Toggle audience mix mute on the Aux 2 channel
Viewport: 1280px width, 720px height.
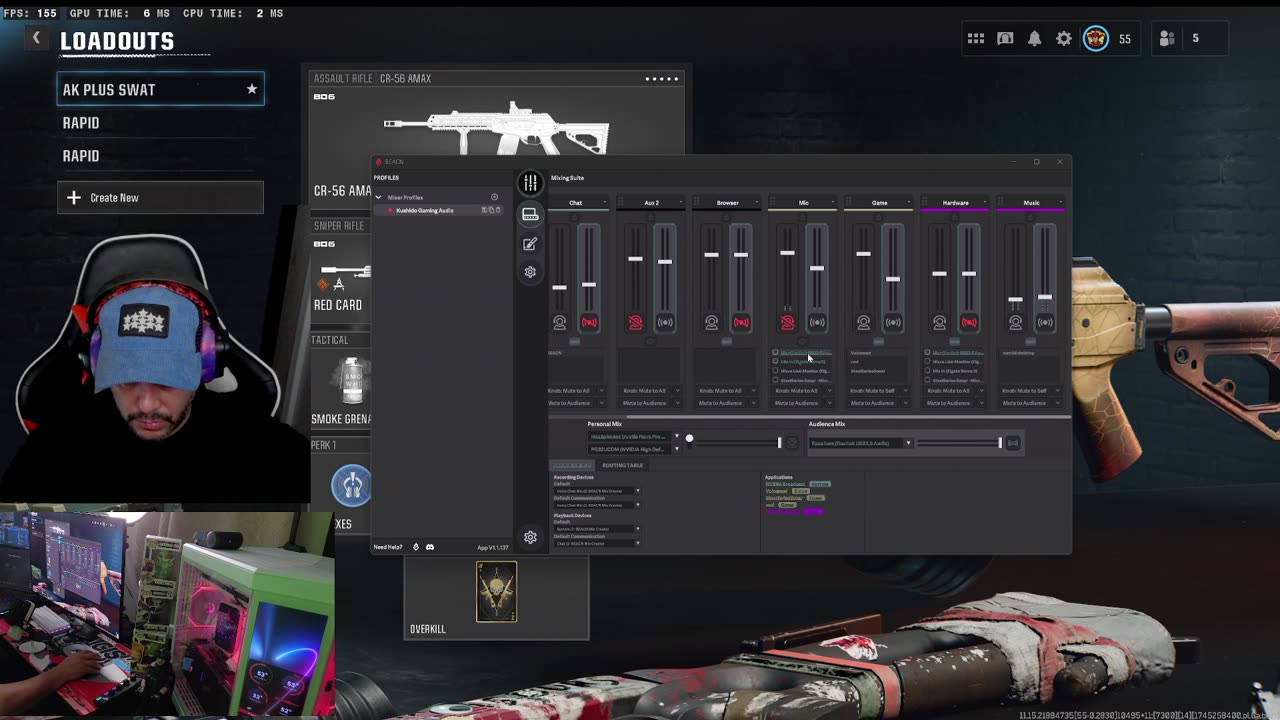coord(665,322)
